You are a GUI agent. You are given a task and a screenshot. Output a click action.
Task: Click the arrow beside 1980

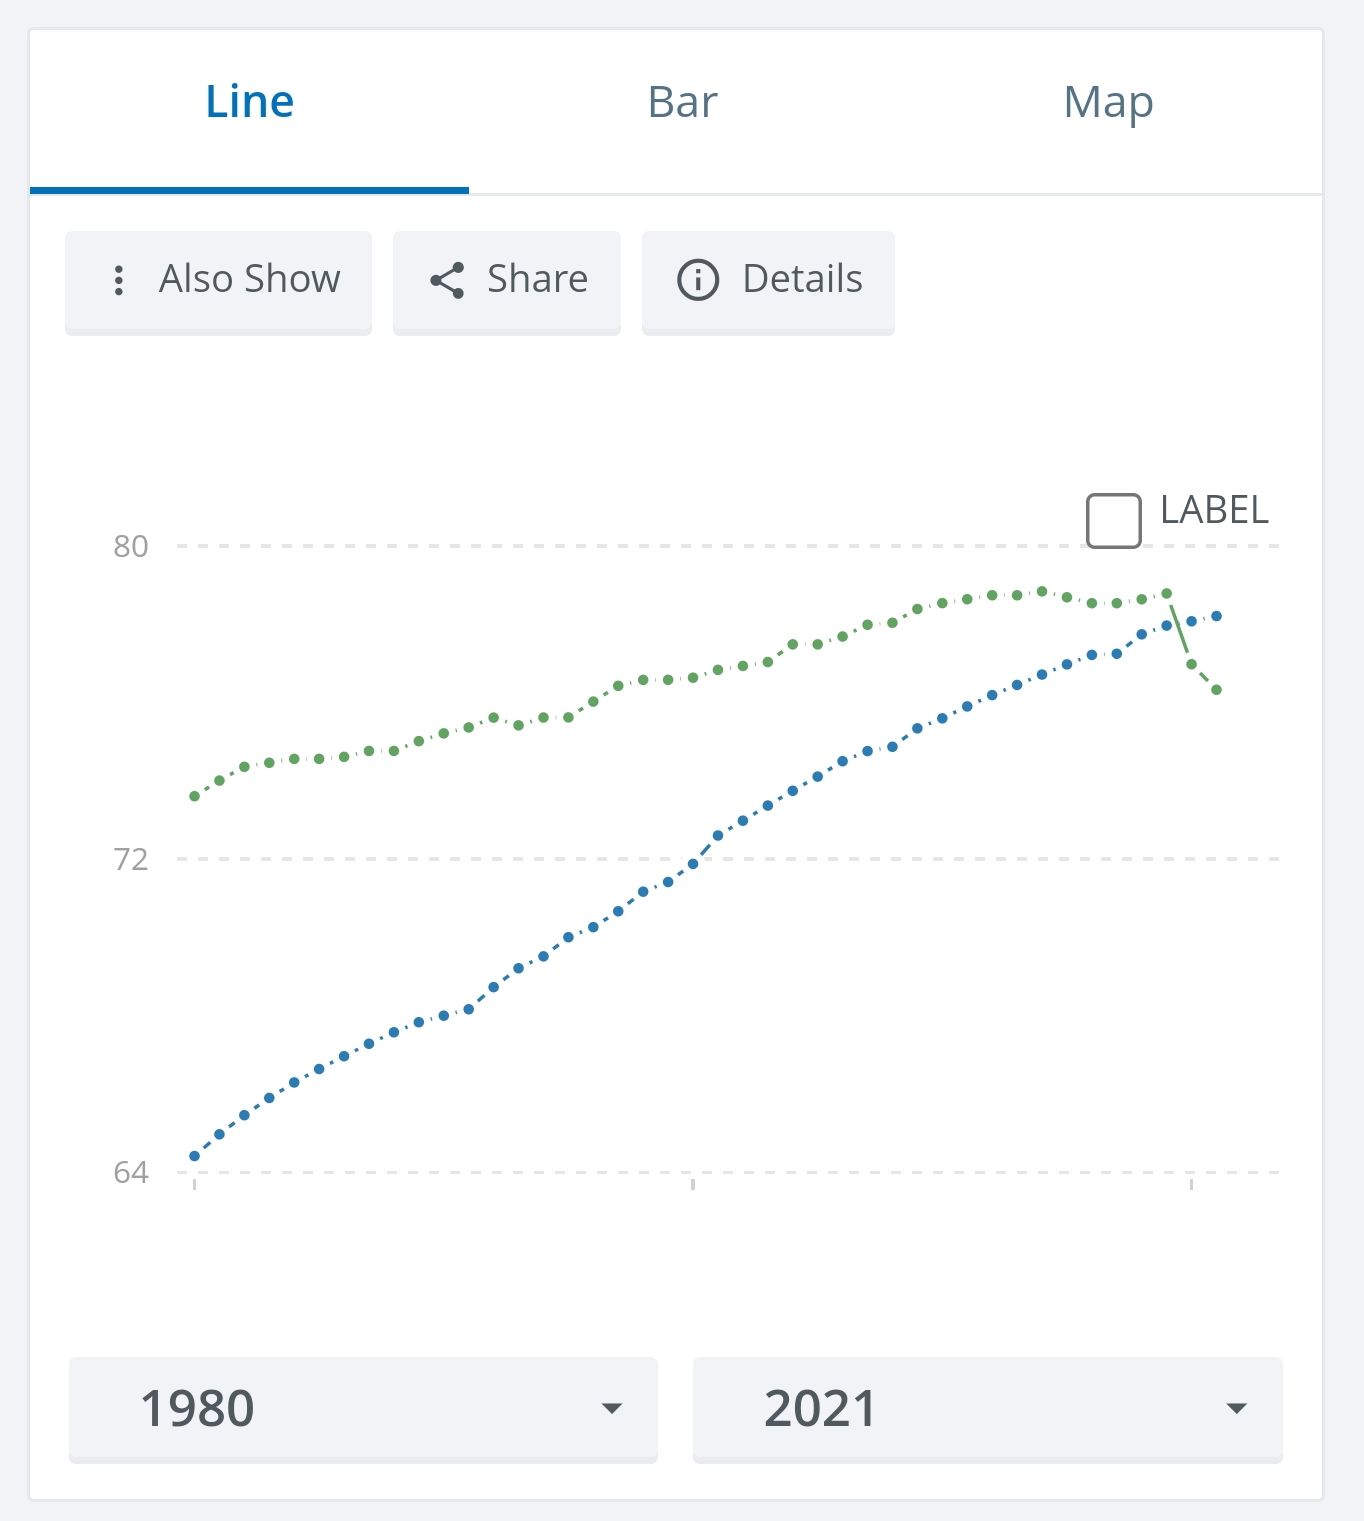(612, 1408)
